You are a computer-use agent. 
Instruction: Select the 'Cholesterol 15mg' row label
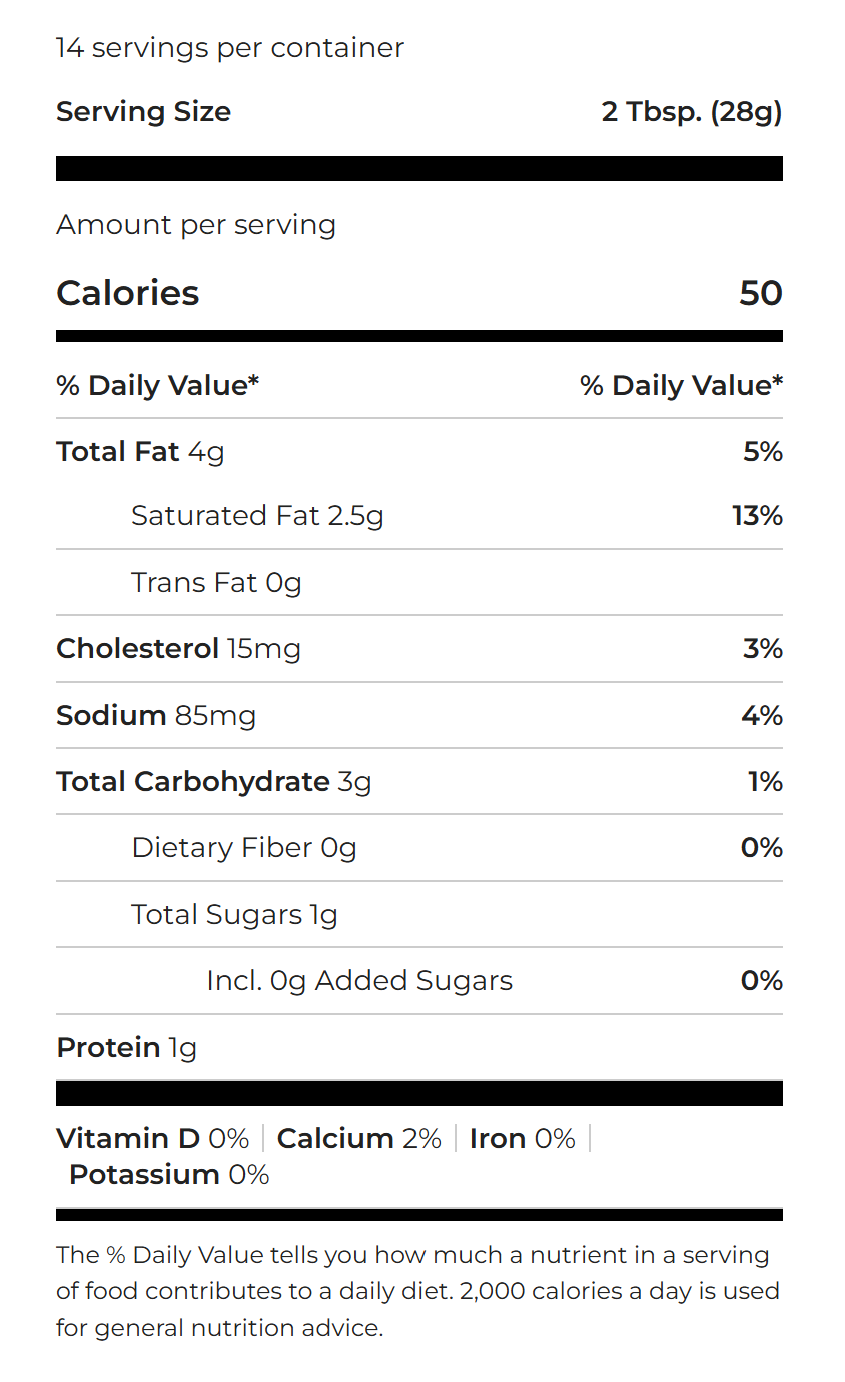pos(178,649)
